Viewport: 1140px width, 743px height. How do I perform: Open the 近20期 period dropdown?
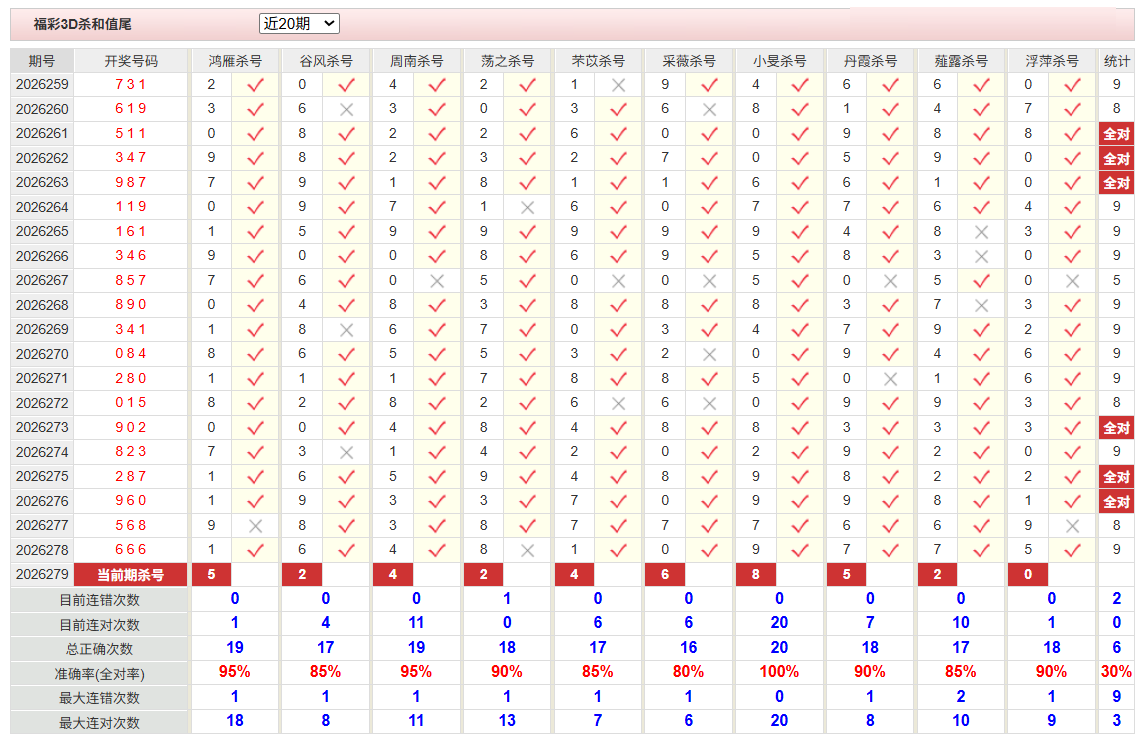pos(299,24)
